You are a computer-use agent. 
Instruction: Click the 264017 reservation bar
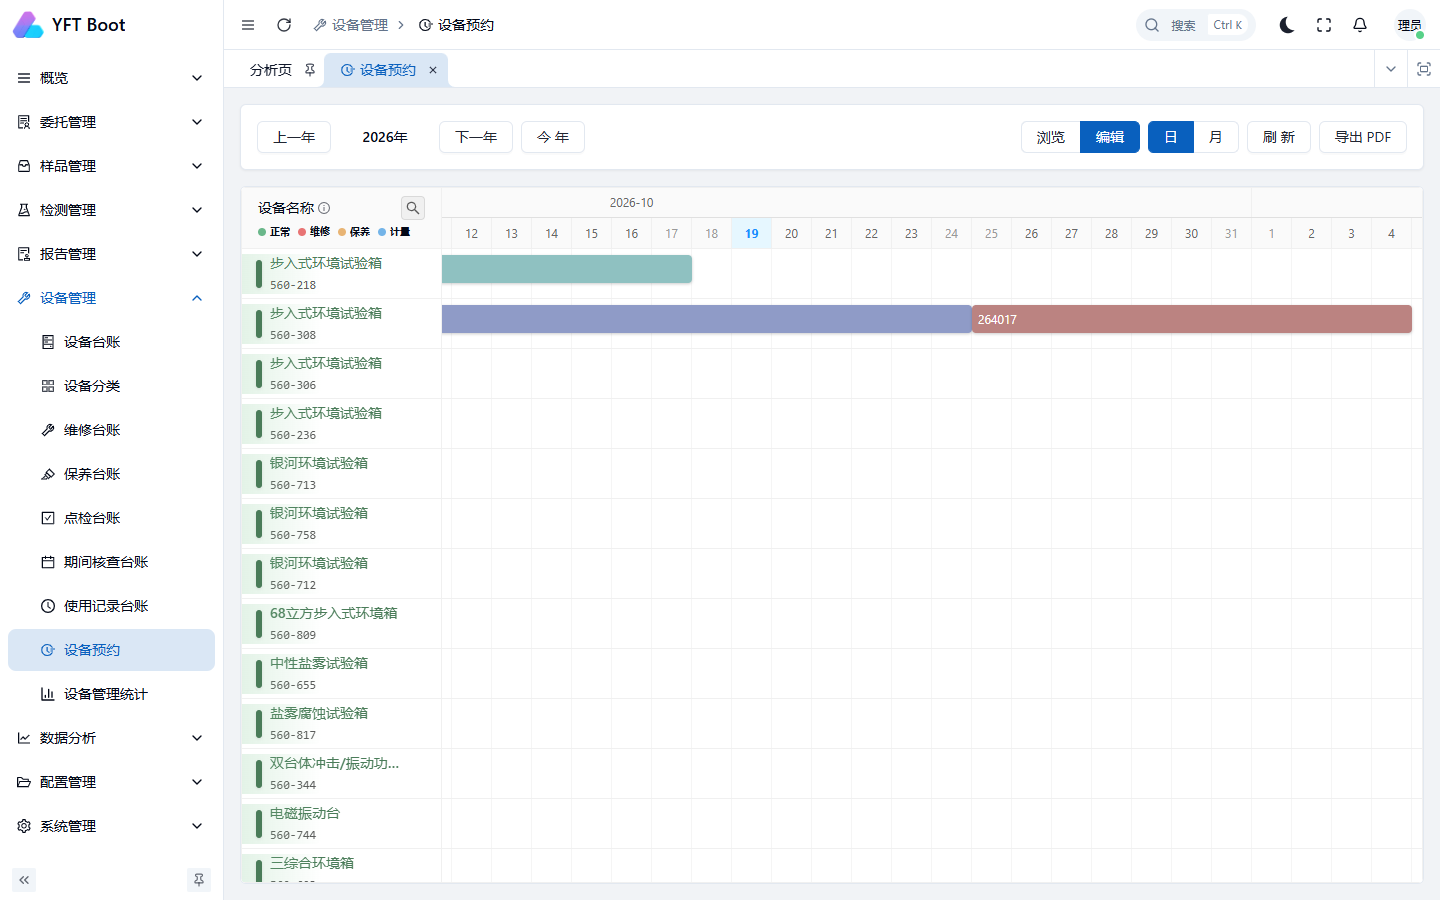[x=1192, y=319]
